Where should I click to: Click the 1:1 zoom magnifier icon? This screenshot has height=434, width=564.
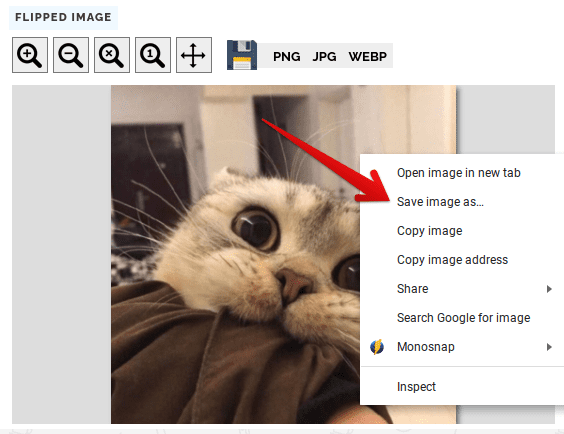(x=153, y=55)
